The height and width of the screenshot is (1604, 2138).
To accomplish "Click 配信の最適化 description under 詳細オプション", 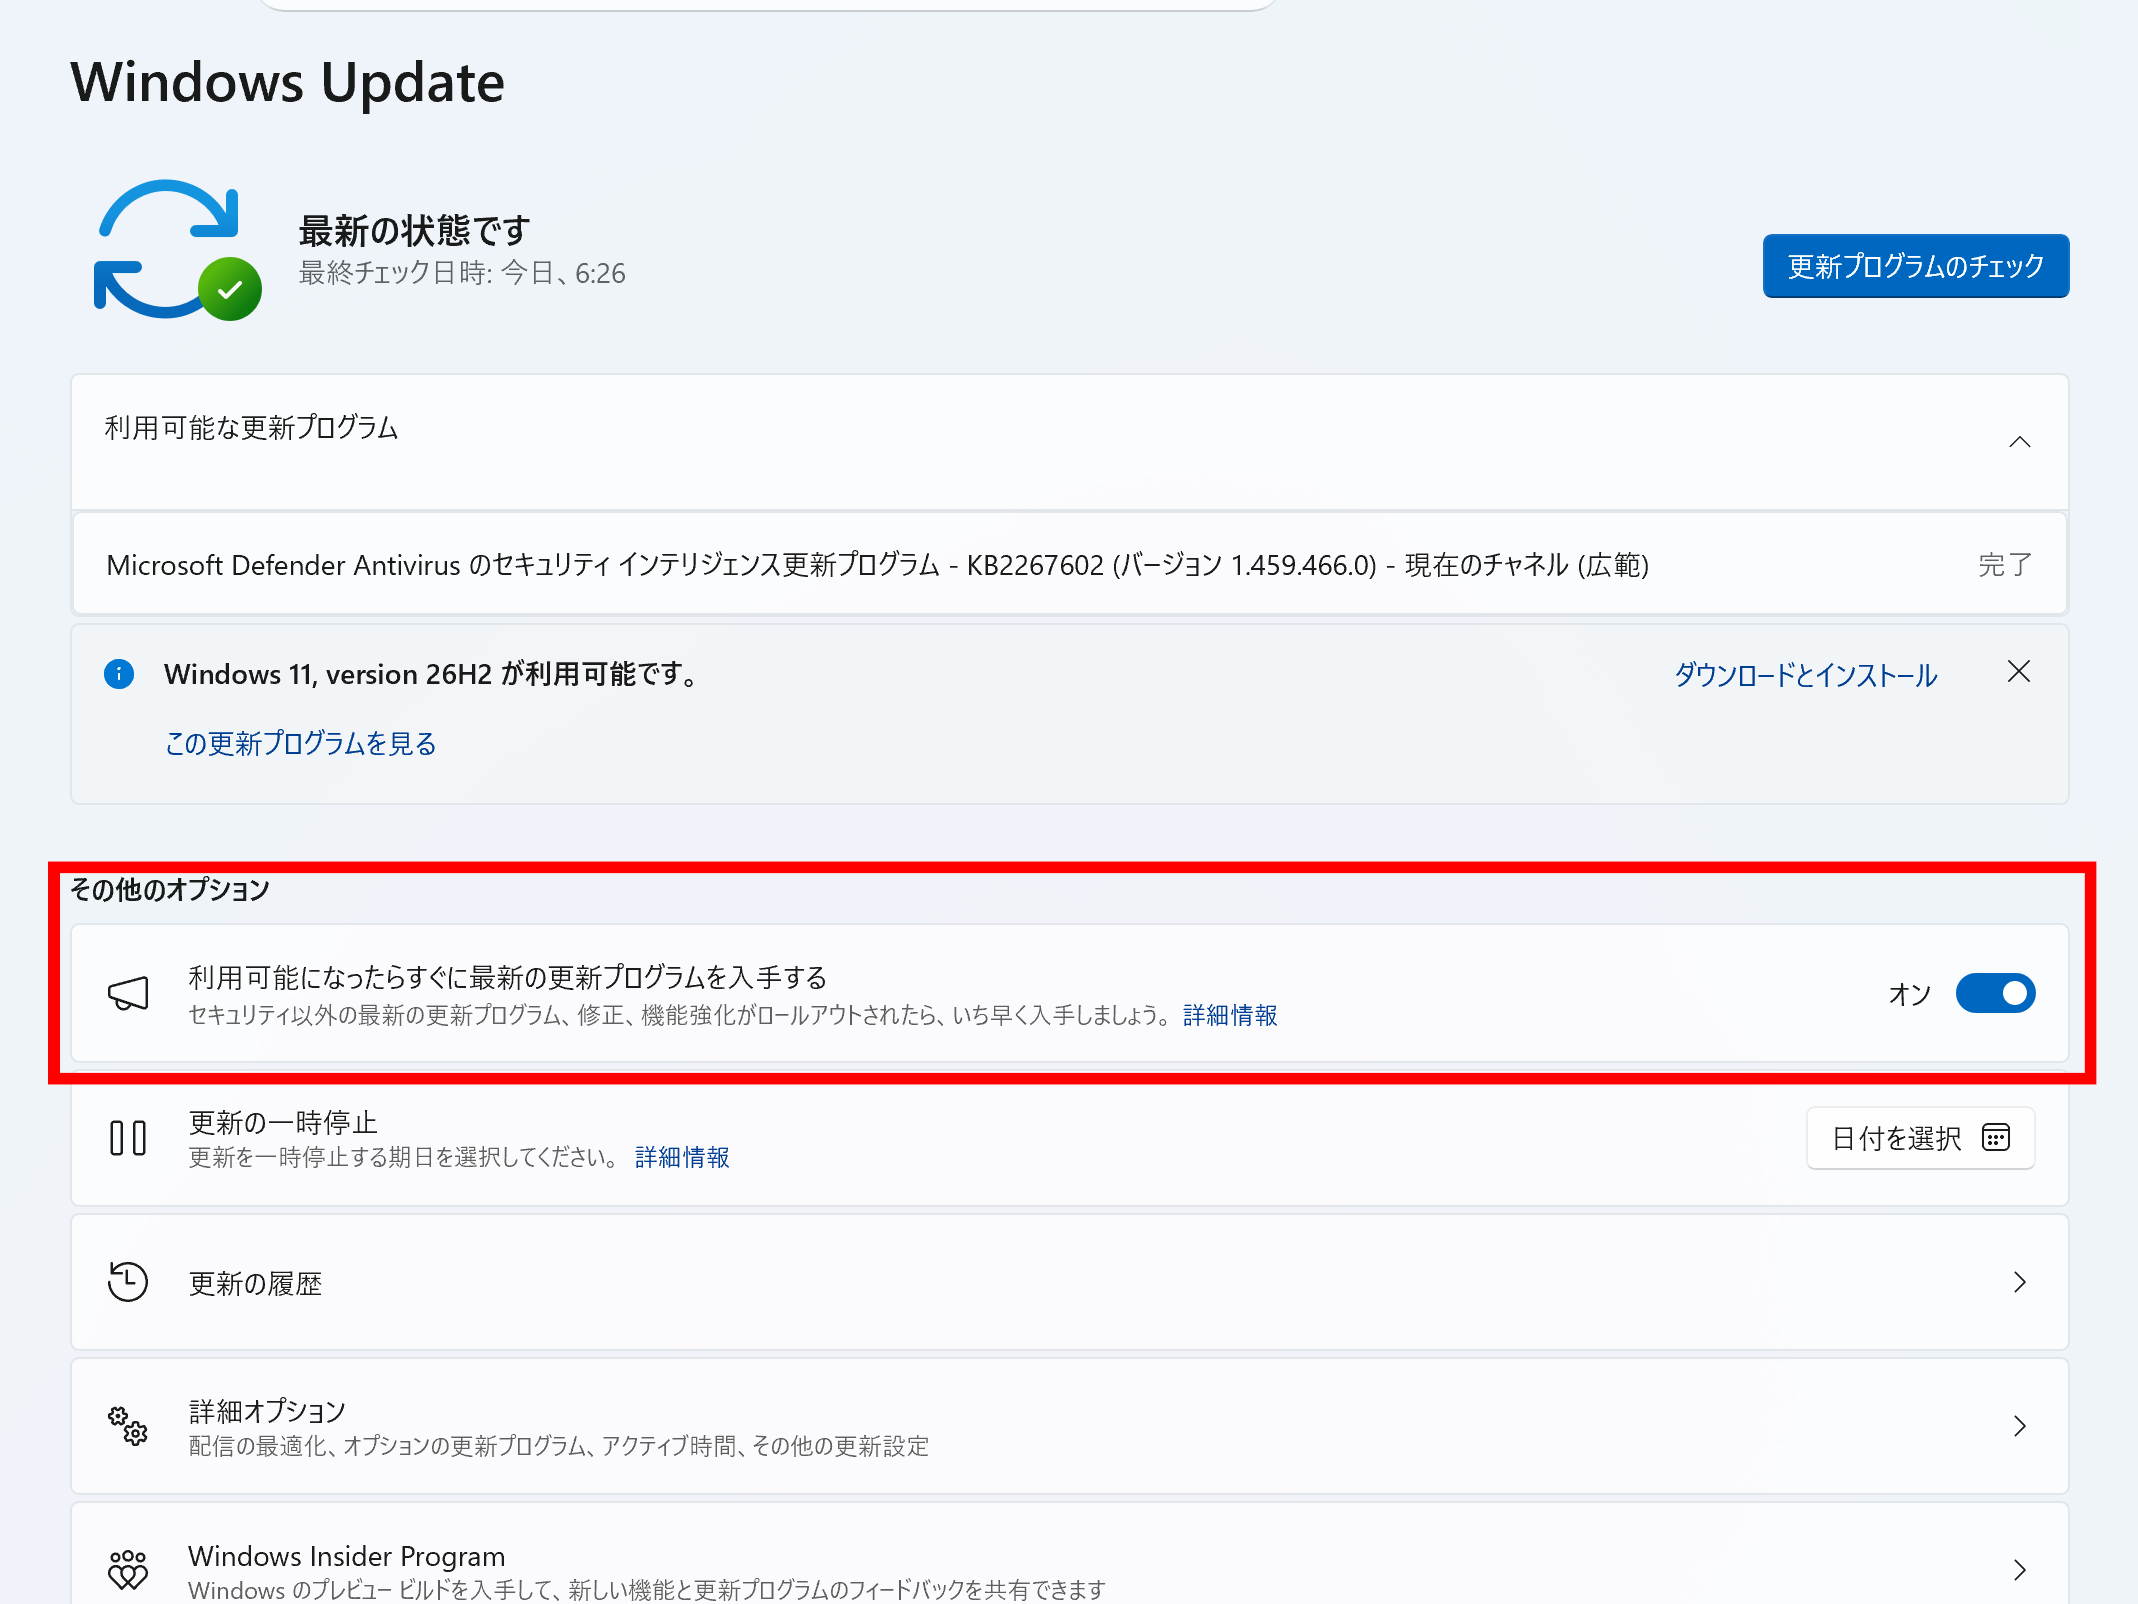I will tap(559, 1446).
